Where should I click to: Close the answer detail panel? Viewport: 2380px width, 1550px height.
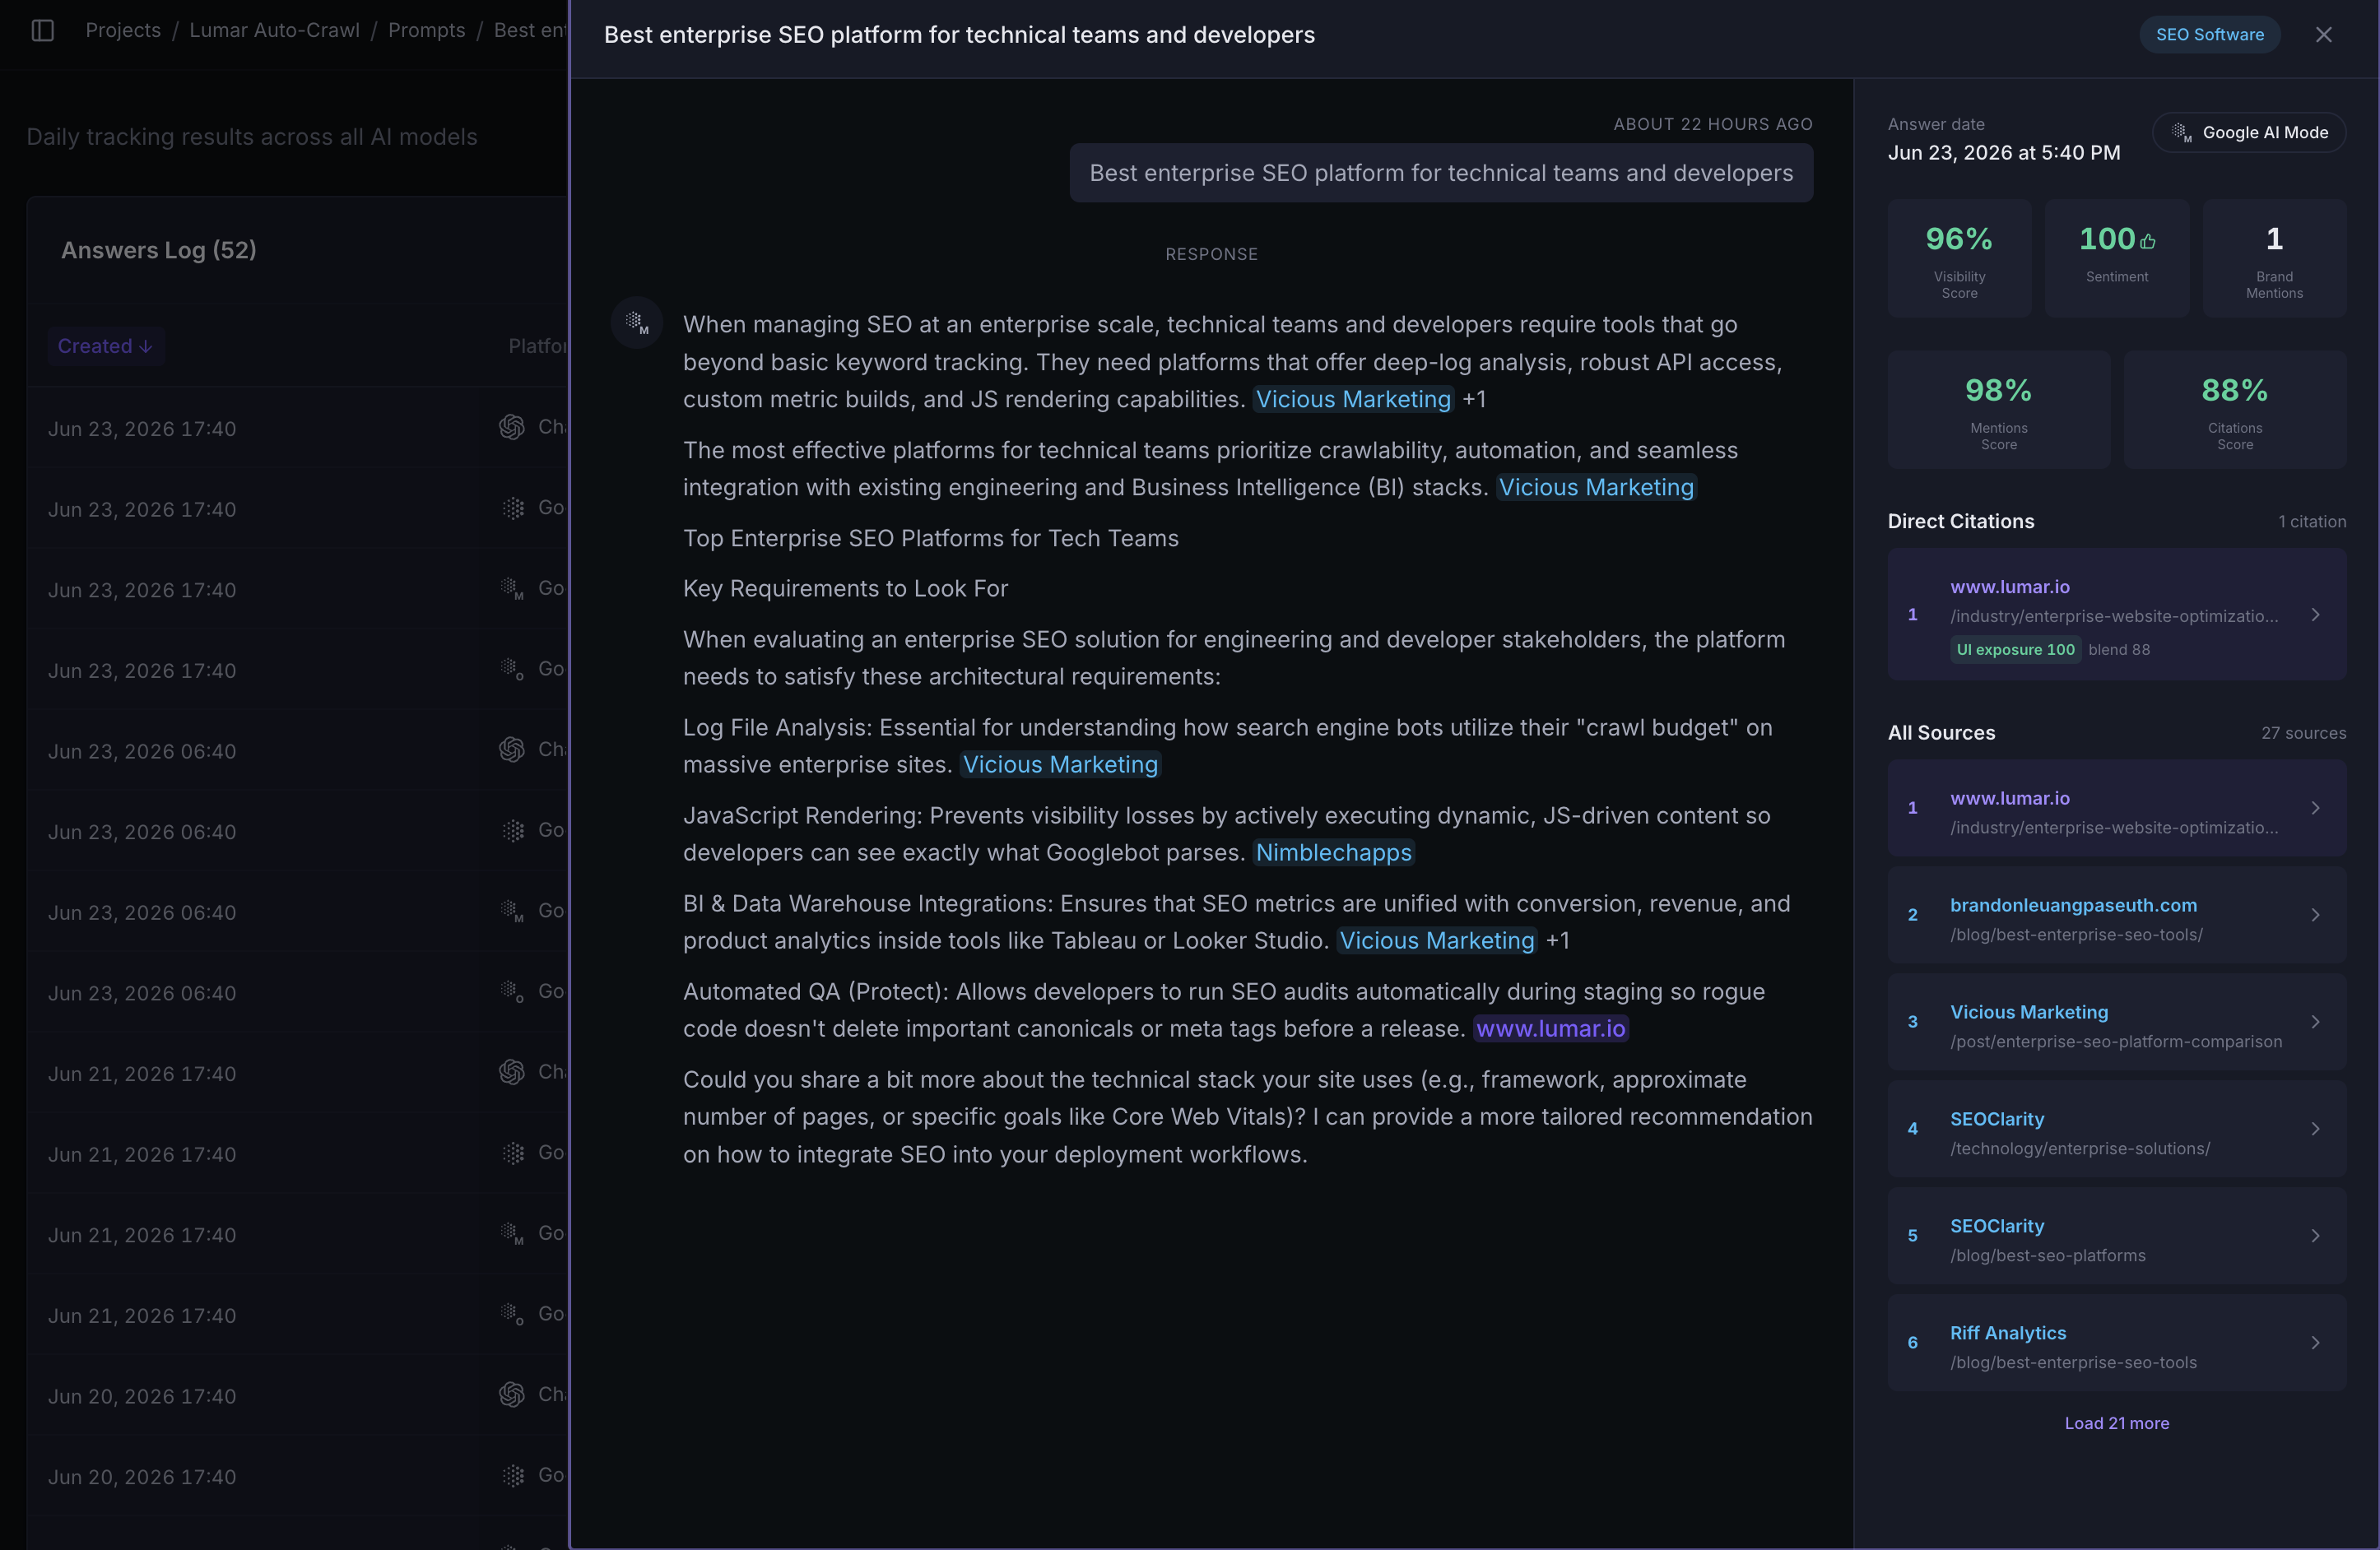click(x=2323, y=35)
